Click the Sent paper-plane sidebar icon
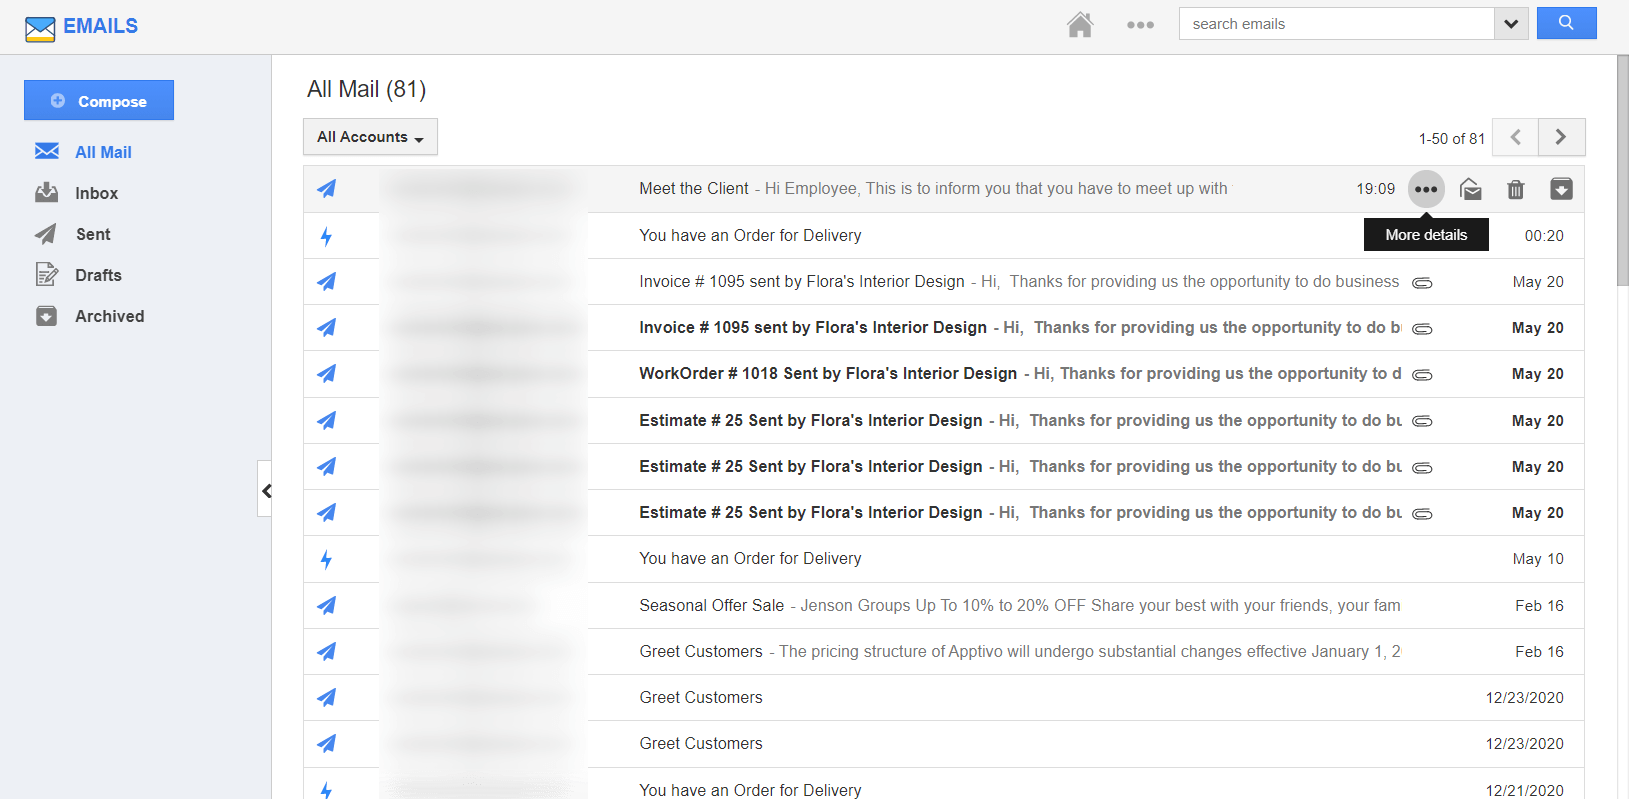The width and height of the screenshot is (1629, 799). click(46, 234)
